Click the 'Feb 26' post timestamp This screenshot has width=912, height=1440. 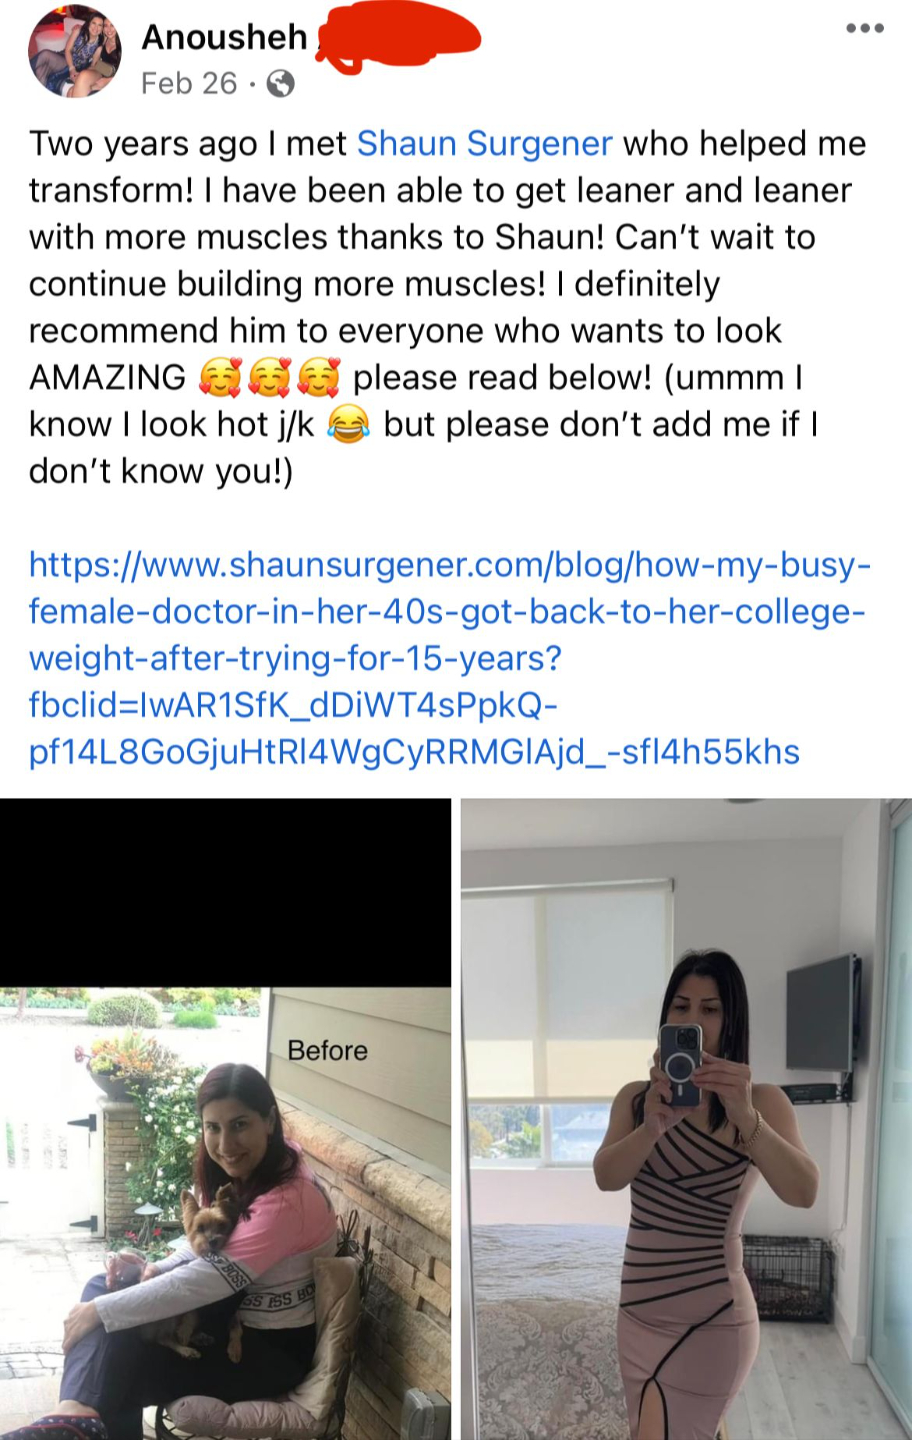(189, 83)
